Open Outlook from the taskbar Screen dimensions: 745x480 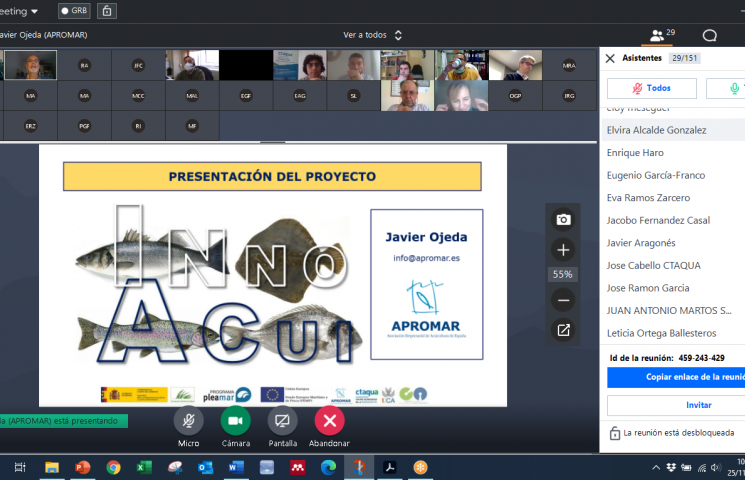pyautogui.click(x=205, y=468)
